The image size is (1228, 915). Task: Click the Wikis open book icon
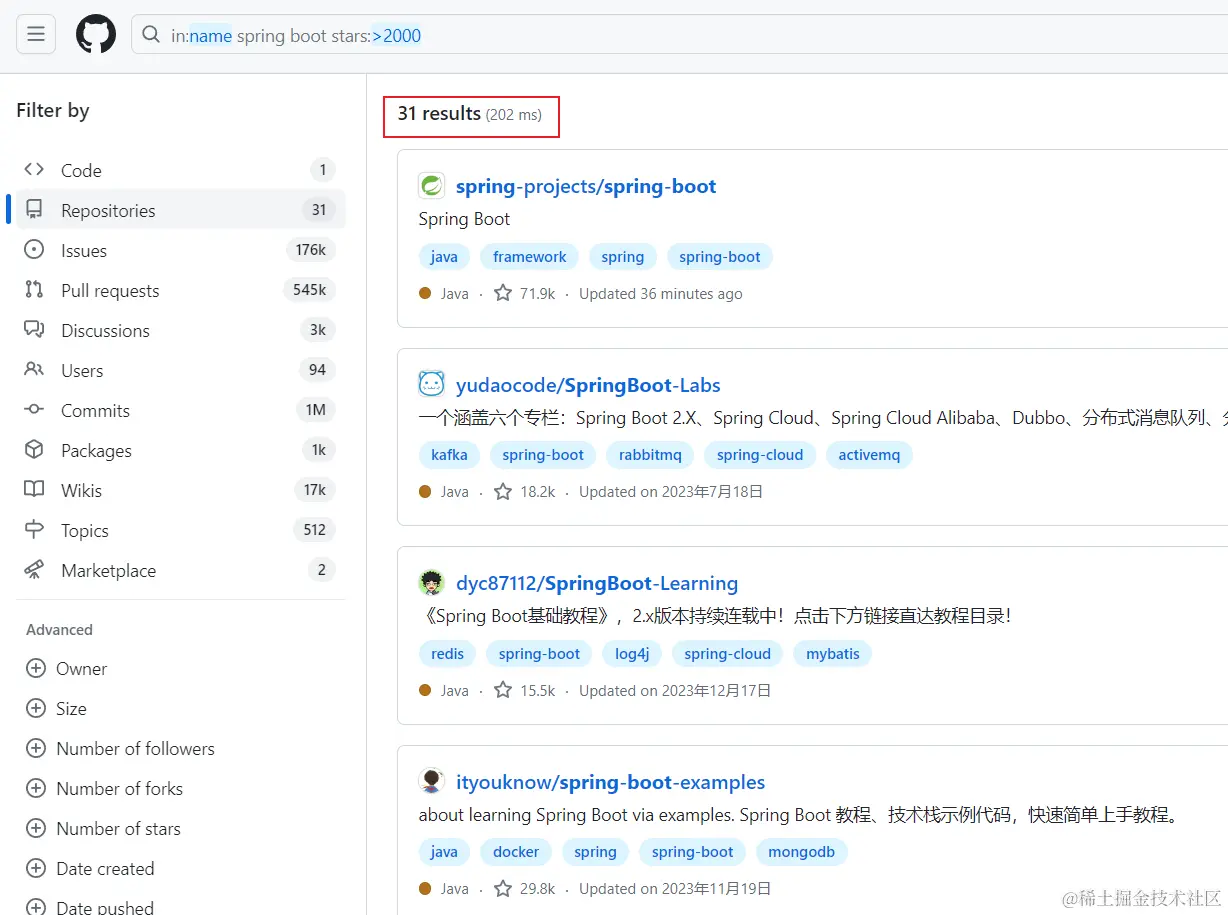[34, 490]
